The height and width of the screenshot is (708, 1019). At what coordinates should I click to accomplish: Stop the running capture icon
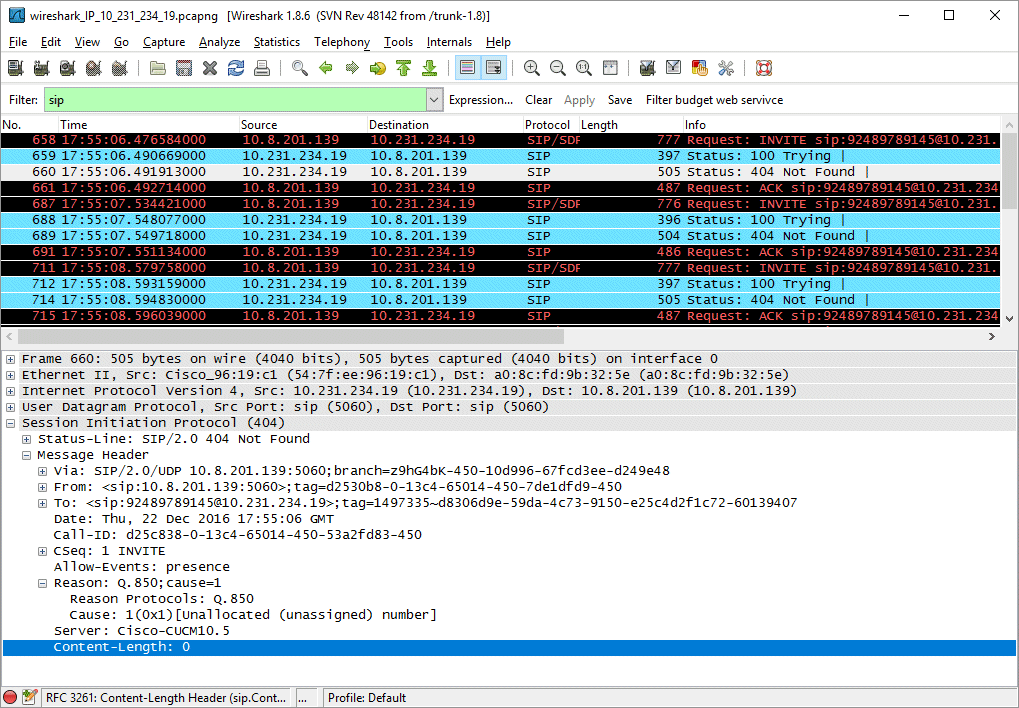(94, 68)
